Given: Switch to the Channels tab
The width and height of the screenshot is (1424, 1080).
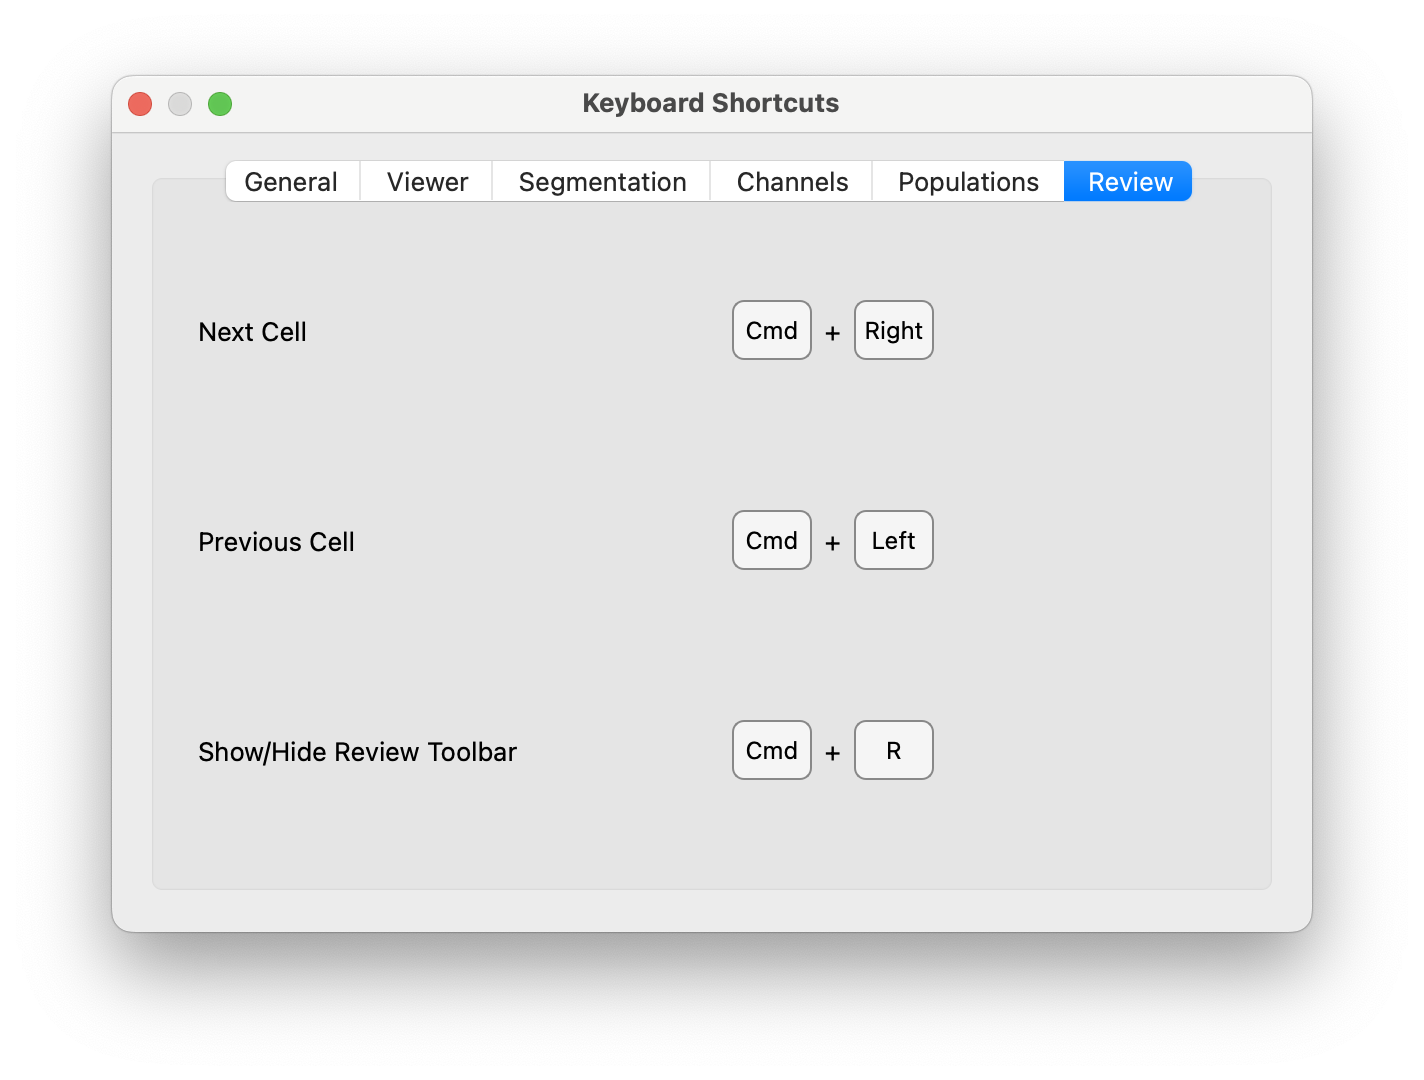Looking at the screenshot, I should point(791,181).
